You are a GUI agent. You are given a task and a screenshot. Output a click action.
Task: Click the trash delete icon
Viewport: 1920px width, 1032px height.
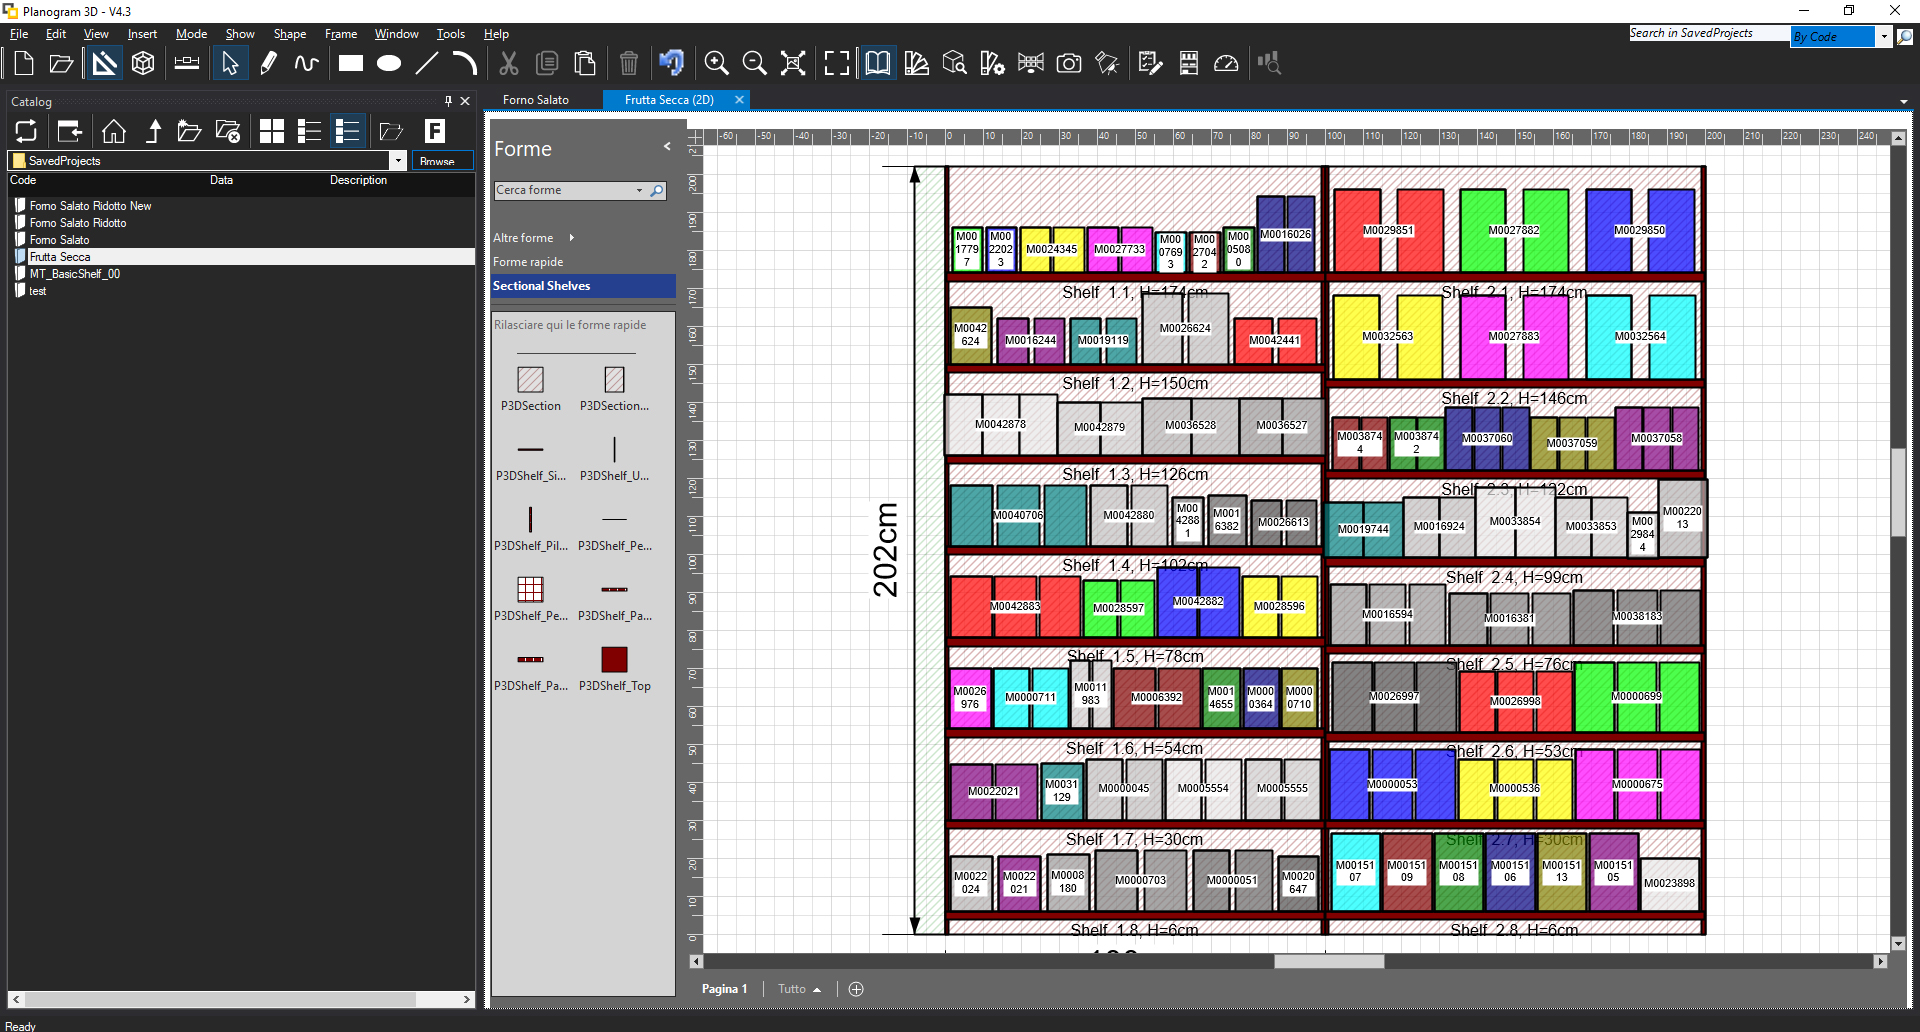(628, 64)
